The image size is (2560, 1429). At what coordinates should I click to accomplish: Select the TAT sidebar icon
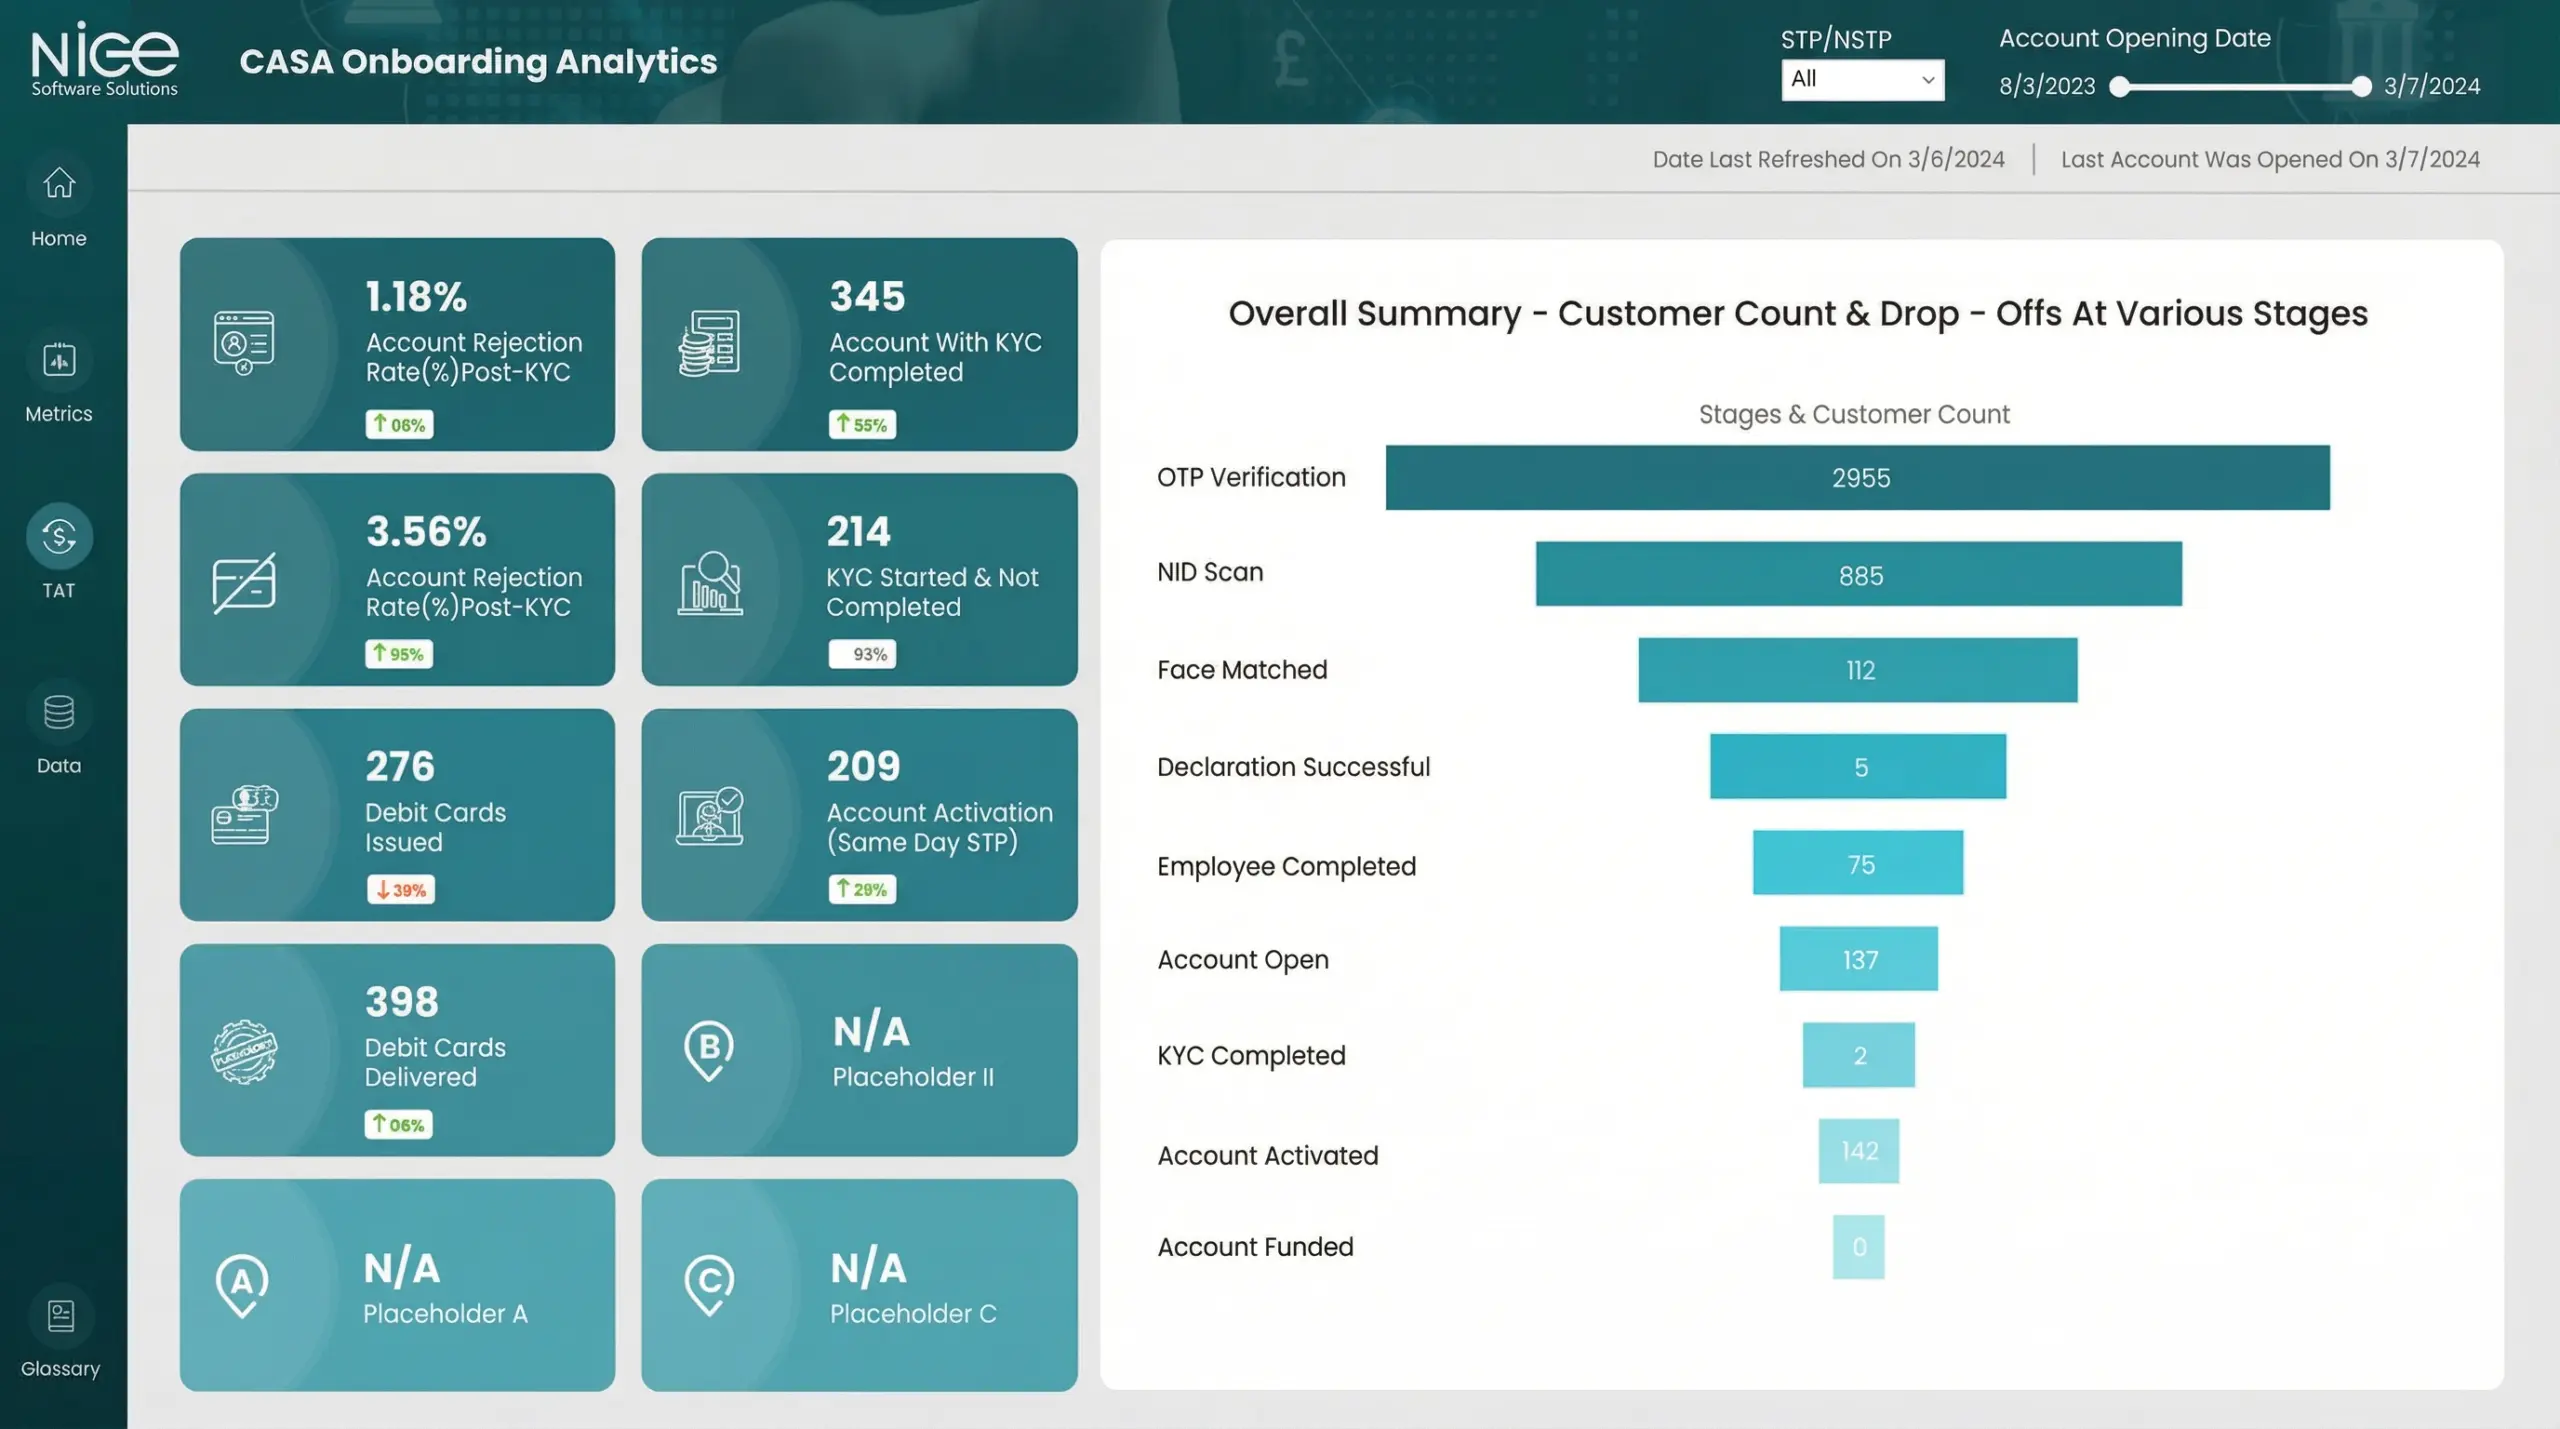[x=59, y=537]
